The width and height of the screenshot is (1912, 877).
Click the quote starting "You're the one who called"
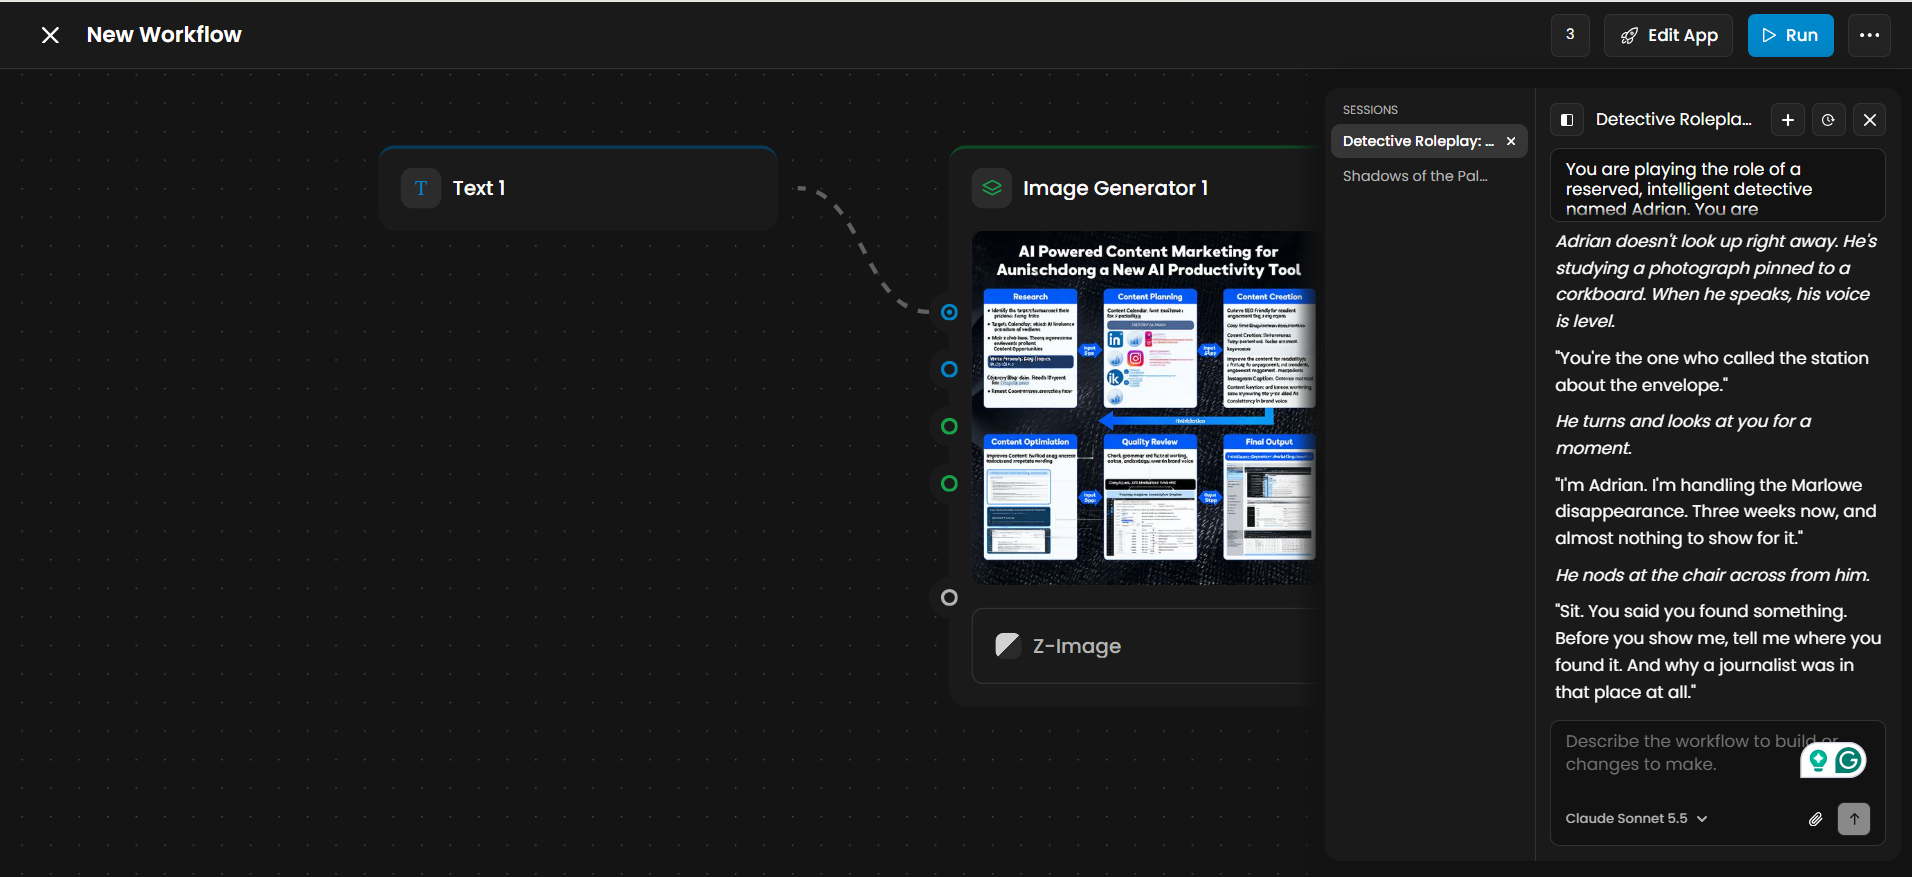pyautogui.click(x=1712, y=371)
